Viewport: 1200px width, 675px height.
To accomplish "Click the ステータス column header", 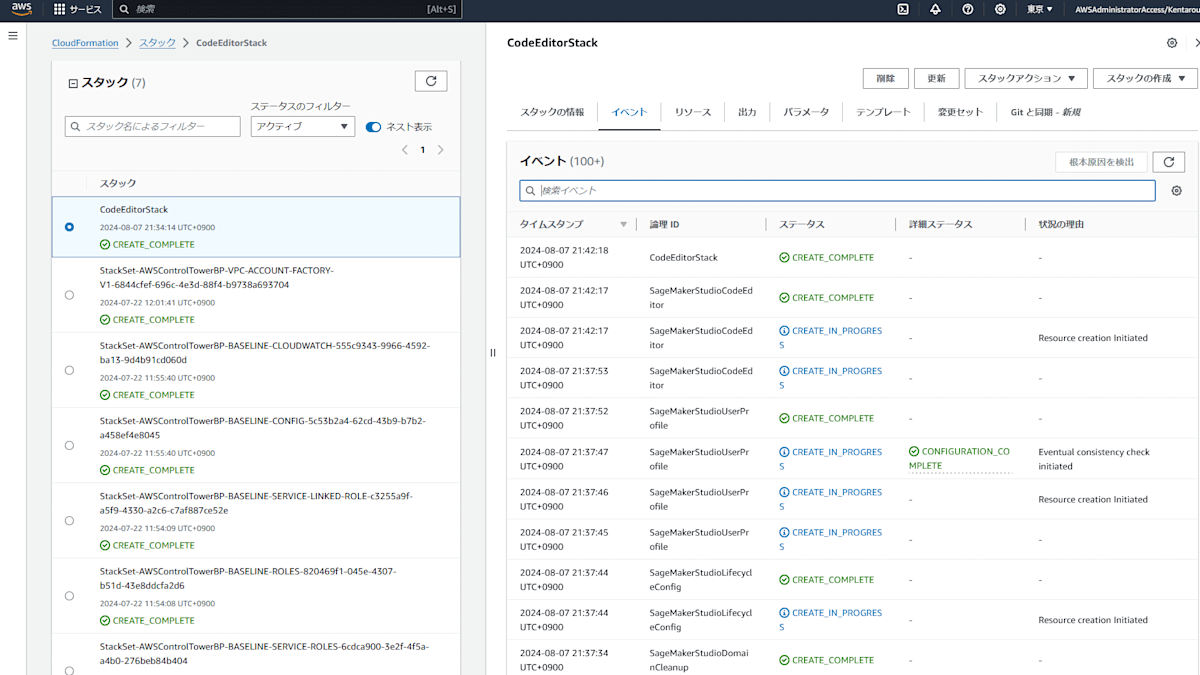I will (x=802, y=224).
